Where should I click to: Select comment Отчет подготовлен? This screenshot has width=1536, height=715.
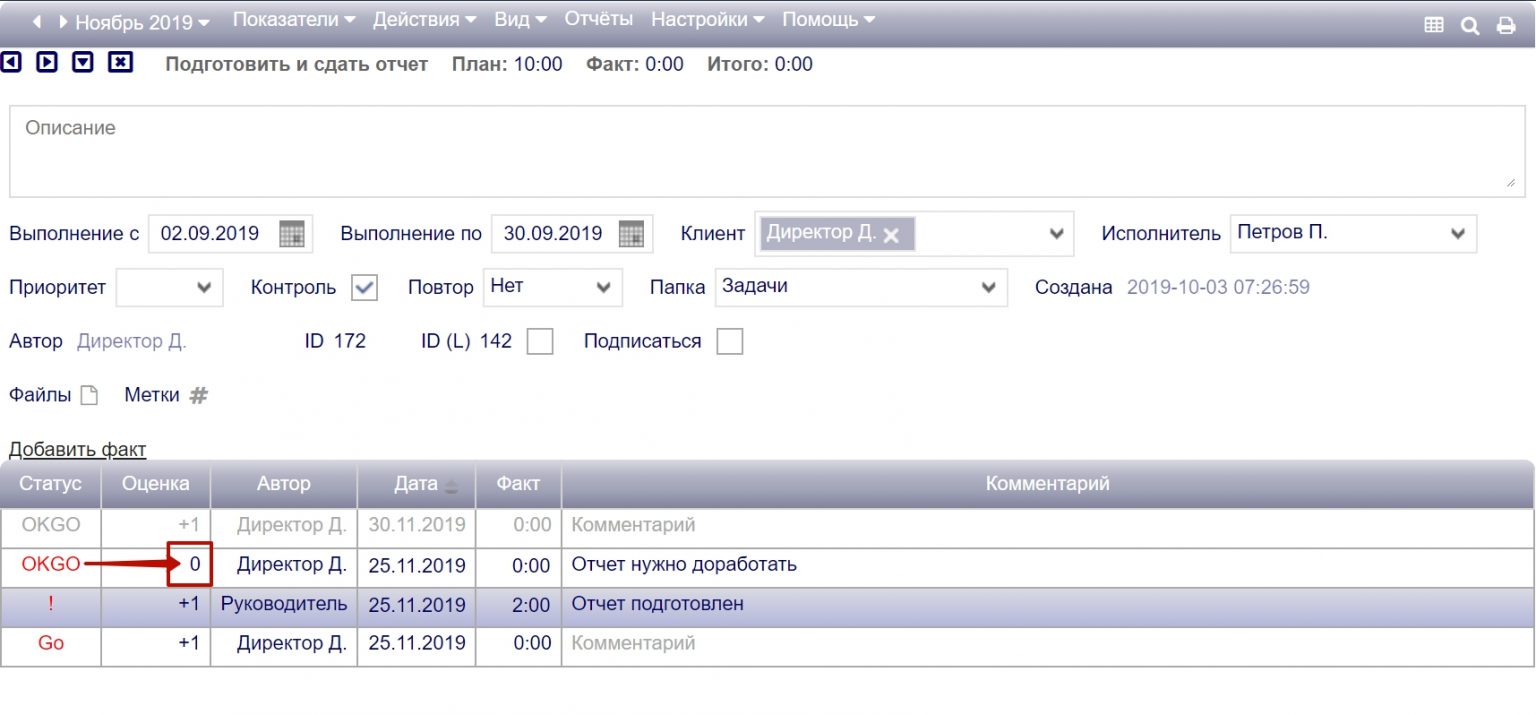coord(657,605)
